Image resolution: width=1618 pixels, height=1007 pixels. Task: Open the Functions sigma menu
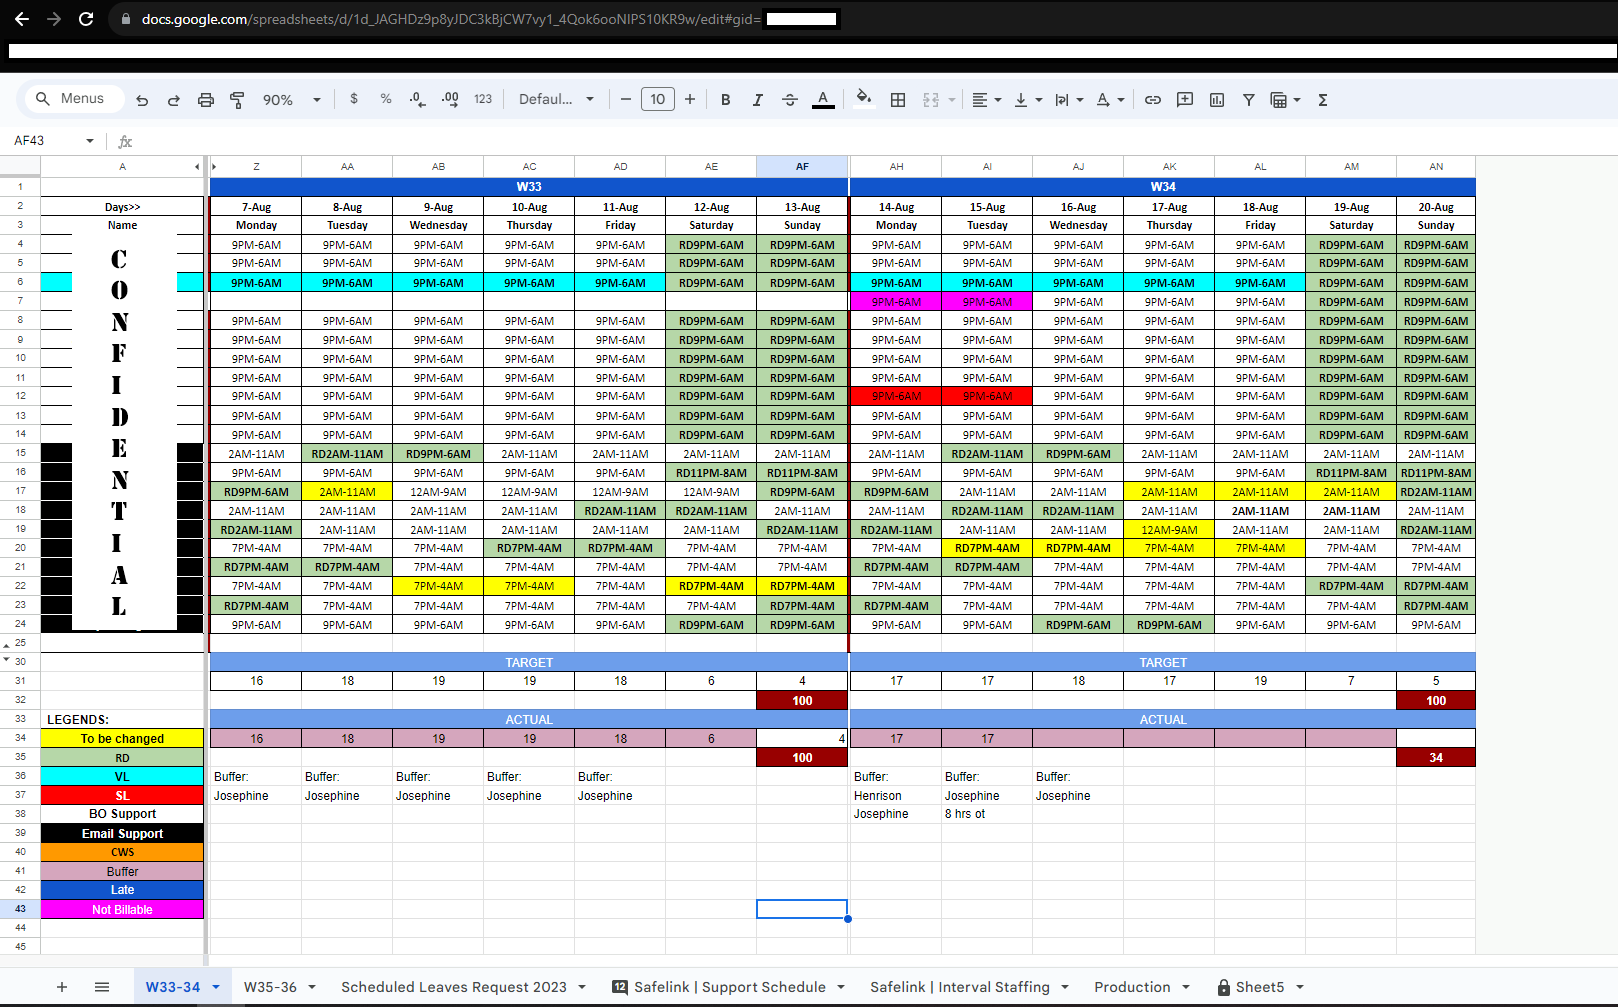1323,100
